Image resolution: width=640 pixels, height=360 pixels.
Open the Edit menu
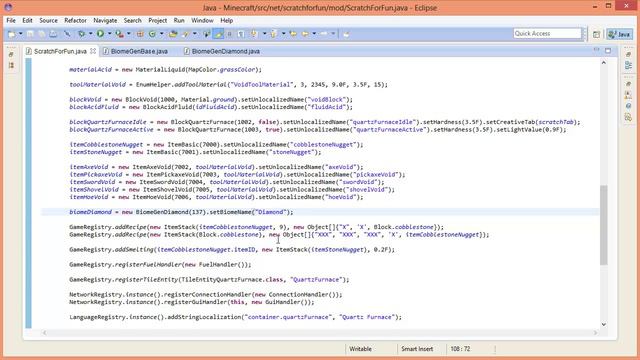27,20
